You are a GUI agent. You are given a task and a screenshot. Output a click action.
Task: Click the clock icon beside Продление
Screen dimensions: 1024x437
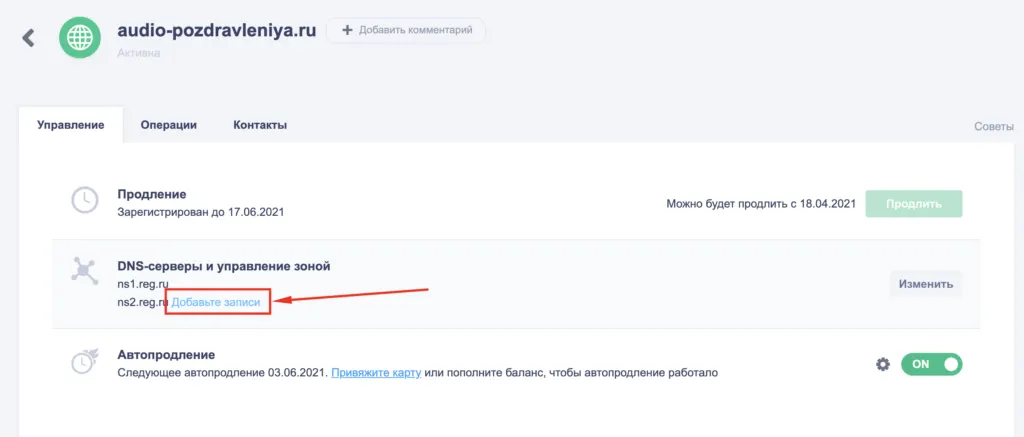click(84, 200)
